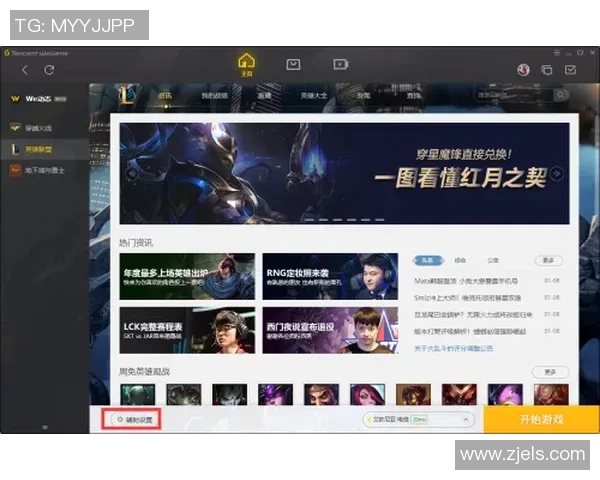Click small icon at sidebar bottom
This screenshot has height=480, width=600.
[45, 427]
